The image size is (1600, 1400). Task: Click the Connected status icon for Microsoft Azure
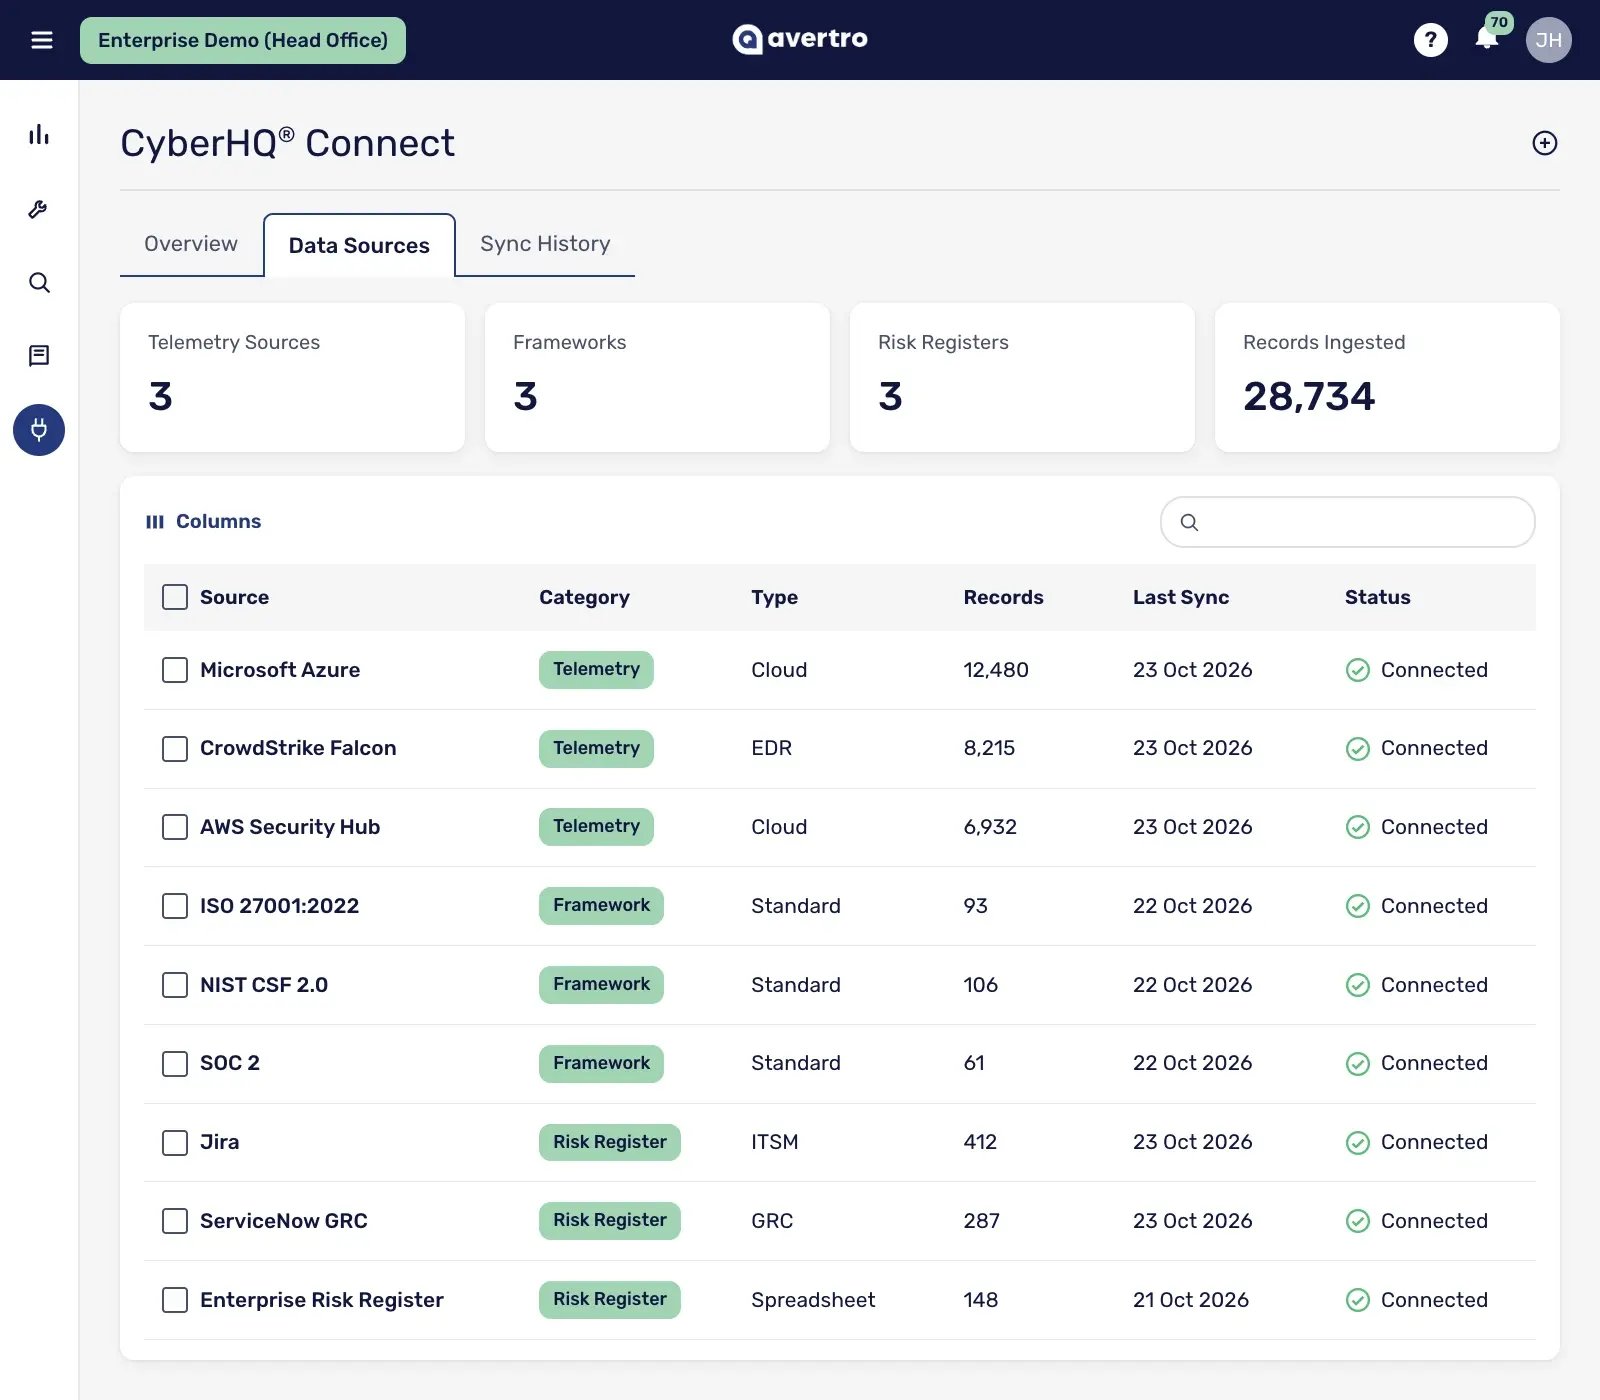(x=1357, y=670)
